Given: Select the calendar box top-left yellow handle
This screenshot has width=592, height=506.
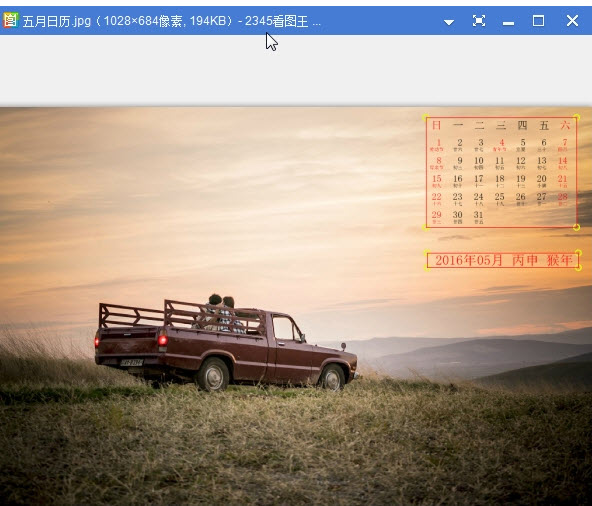Looking at the screenshot, I should pos(426,117).
